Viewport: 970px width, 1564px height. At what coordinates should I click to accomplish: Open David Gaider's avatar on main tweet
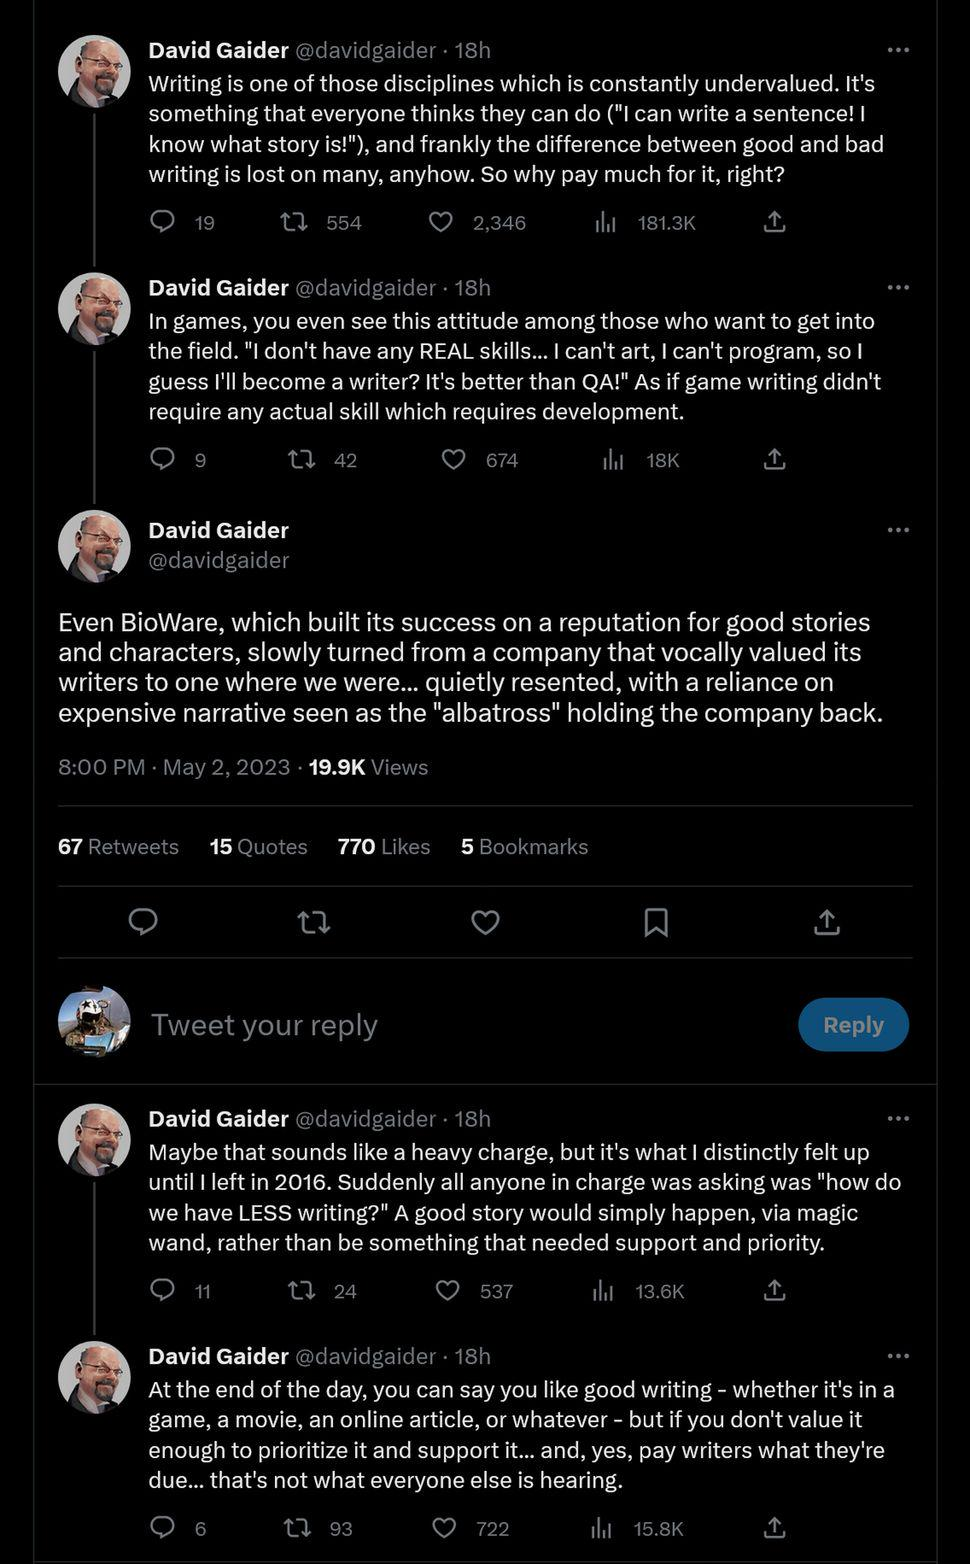(94, 547)
